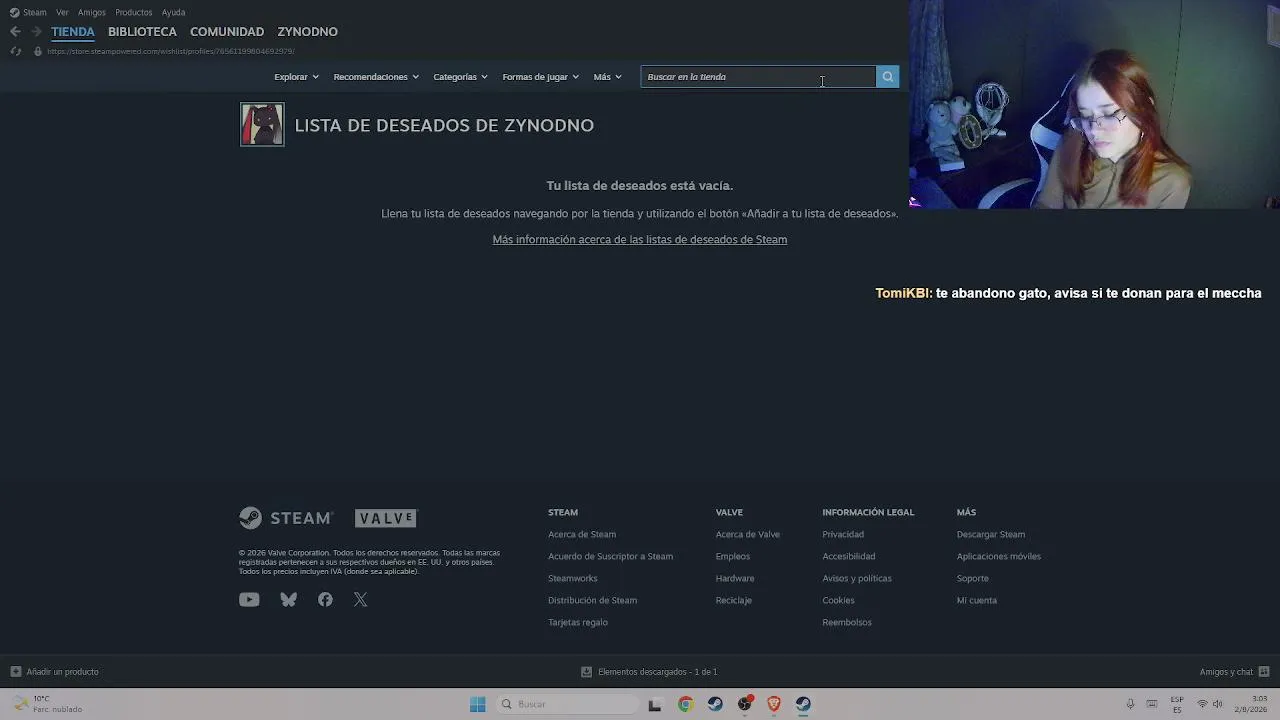The height and width of the screenshot is (720, 1280).
Task: Open Zynodno's profile avatar picture
Action: pos(262,125)
